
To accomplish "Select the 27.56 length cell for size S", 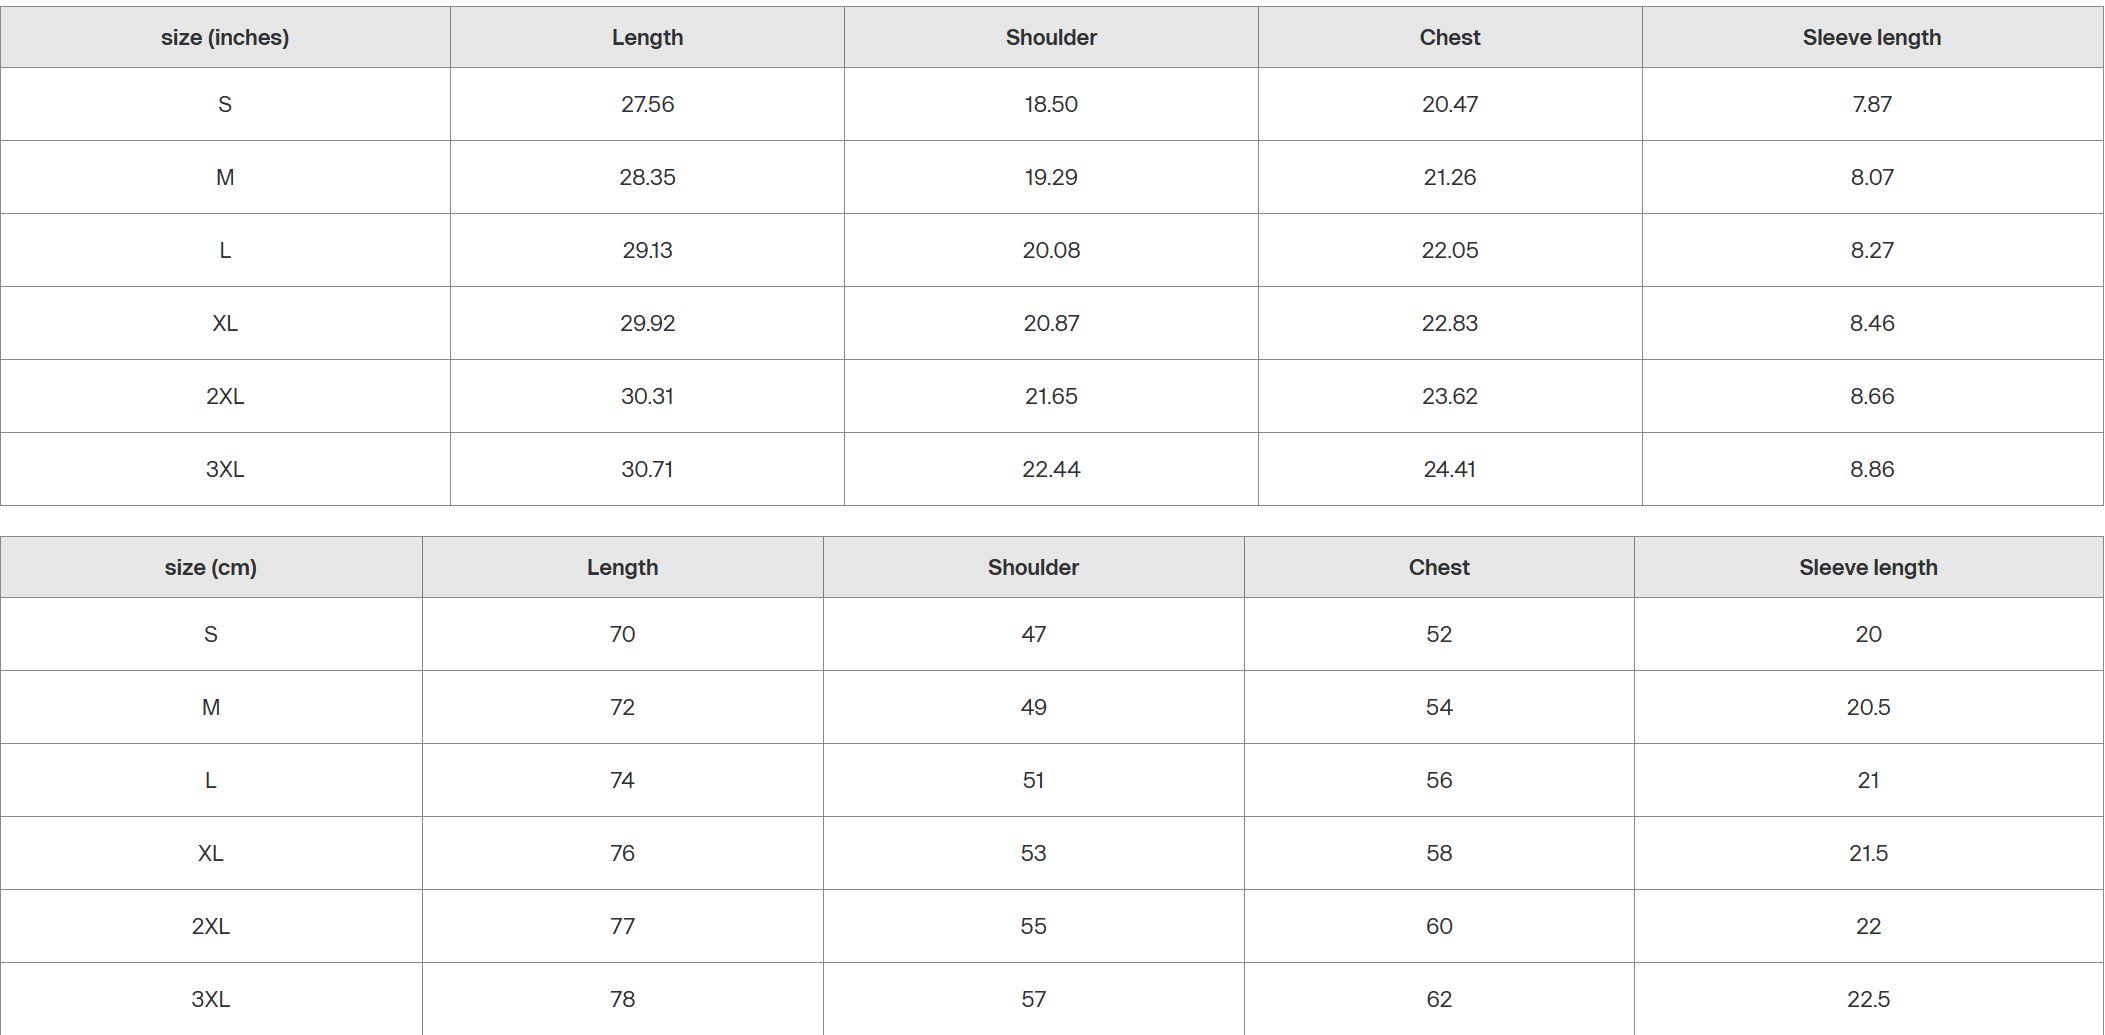I will pyautogui.click(x=647, y=104).
